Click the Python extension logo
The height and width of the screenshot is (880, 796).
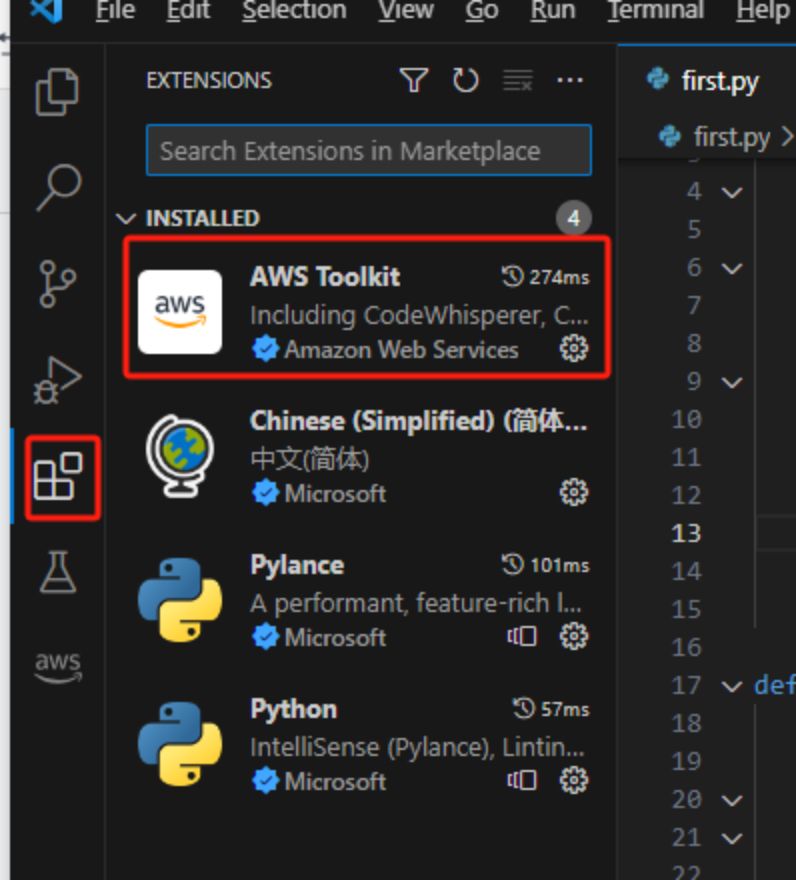180,744
